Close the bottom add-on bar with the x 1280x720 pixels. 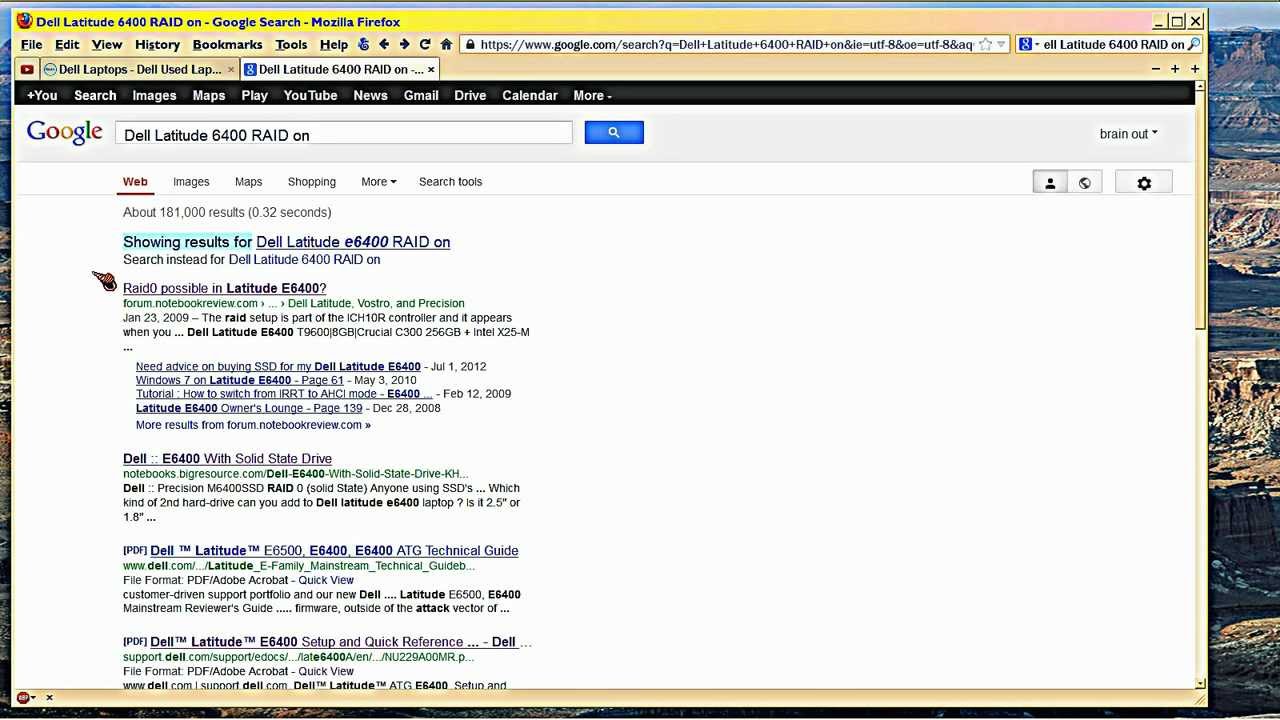pos(49,698)
